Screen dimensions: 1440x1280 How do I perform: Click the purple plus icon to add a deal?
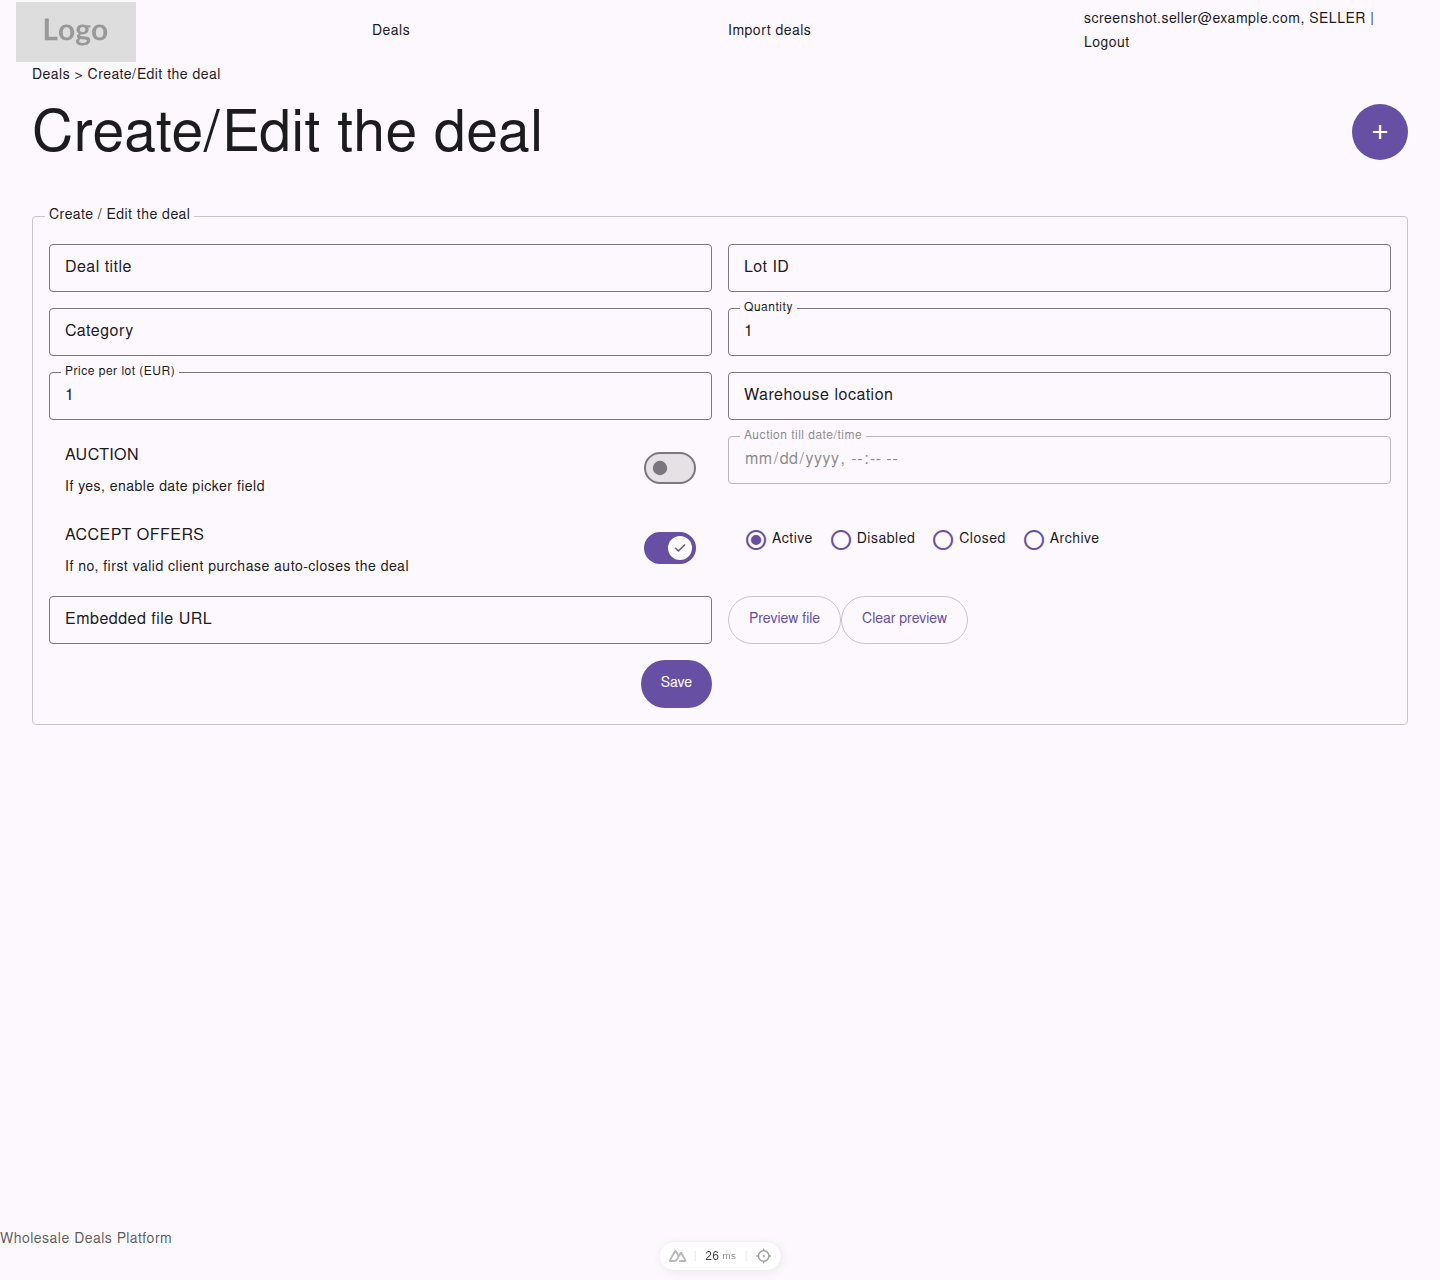point(1380,132)
